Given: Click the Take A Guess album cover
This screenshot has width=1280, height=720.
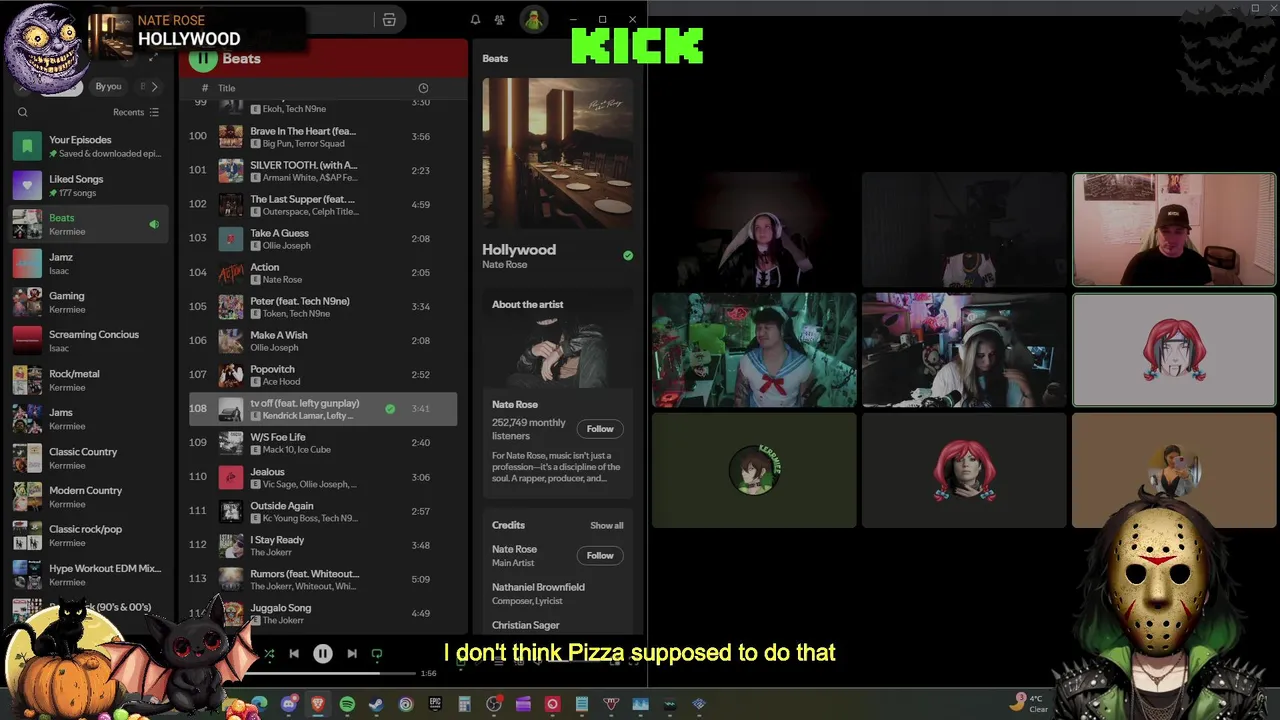Looking at the screenshot, I should 231,239.
